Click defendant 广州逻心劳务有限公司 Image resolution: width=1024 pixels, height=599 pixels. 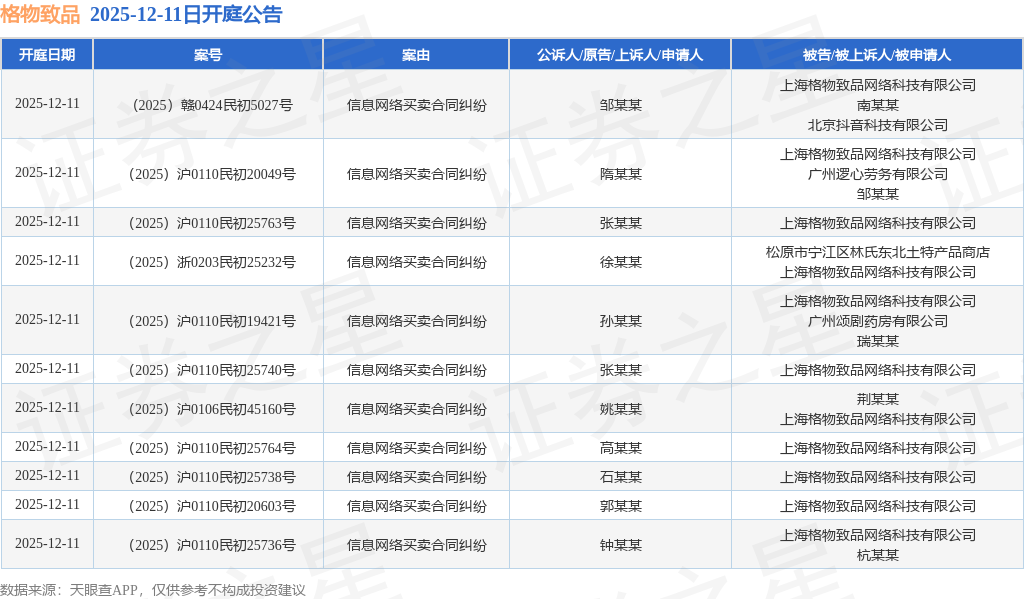point(878,174)
